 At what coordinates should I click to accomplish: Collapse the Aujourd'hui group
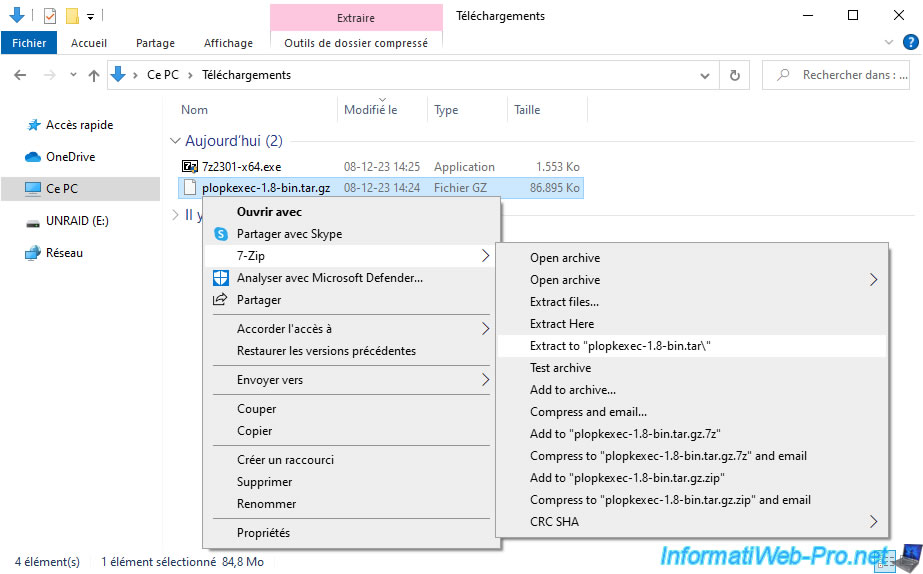pyautogui.click(x=176, y=141)
